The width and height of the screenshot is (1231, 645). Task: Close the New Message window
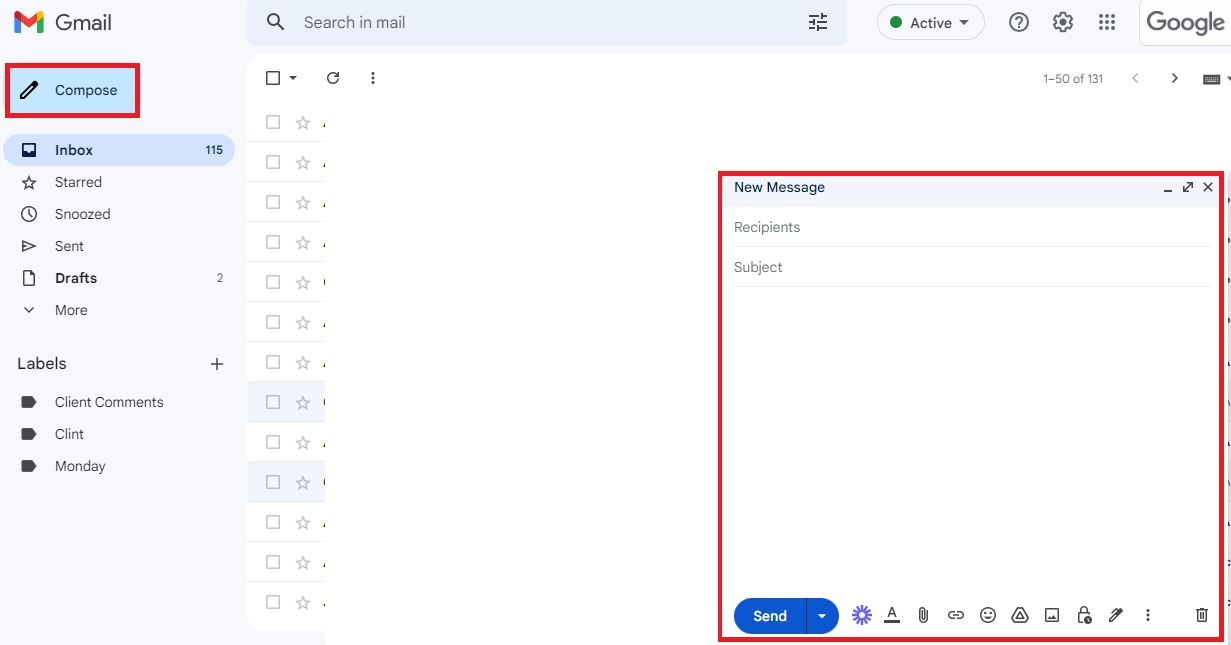(1208, 187)
